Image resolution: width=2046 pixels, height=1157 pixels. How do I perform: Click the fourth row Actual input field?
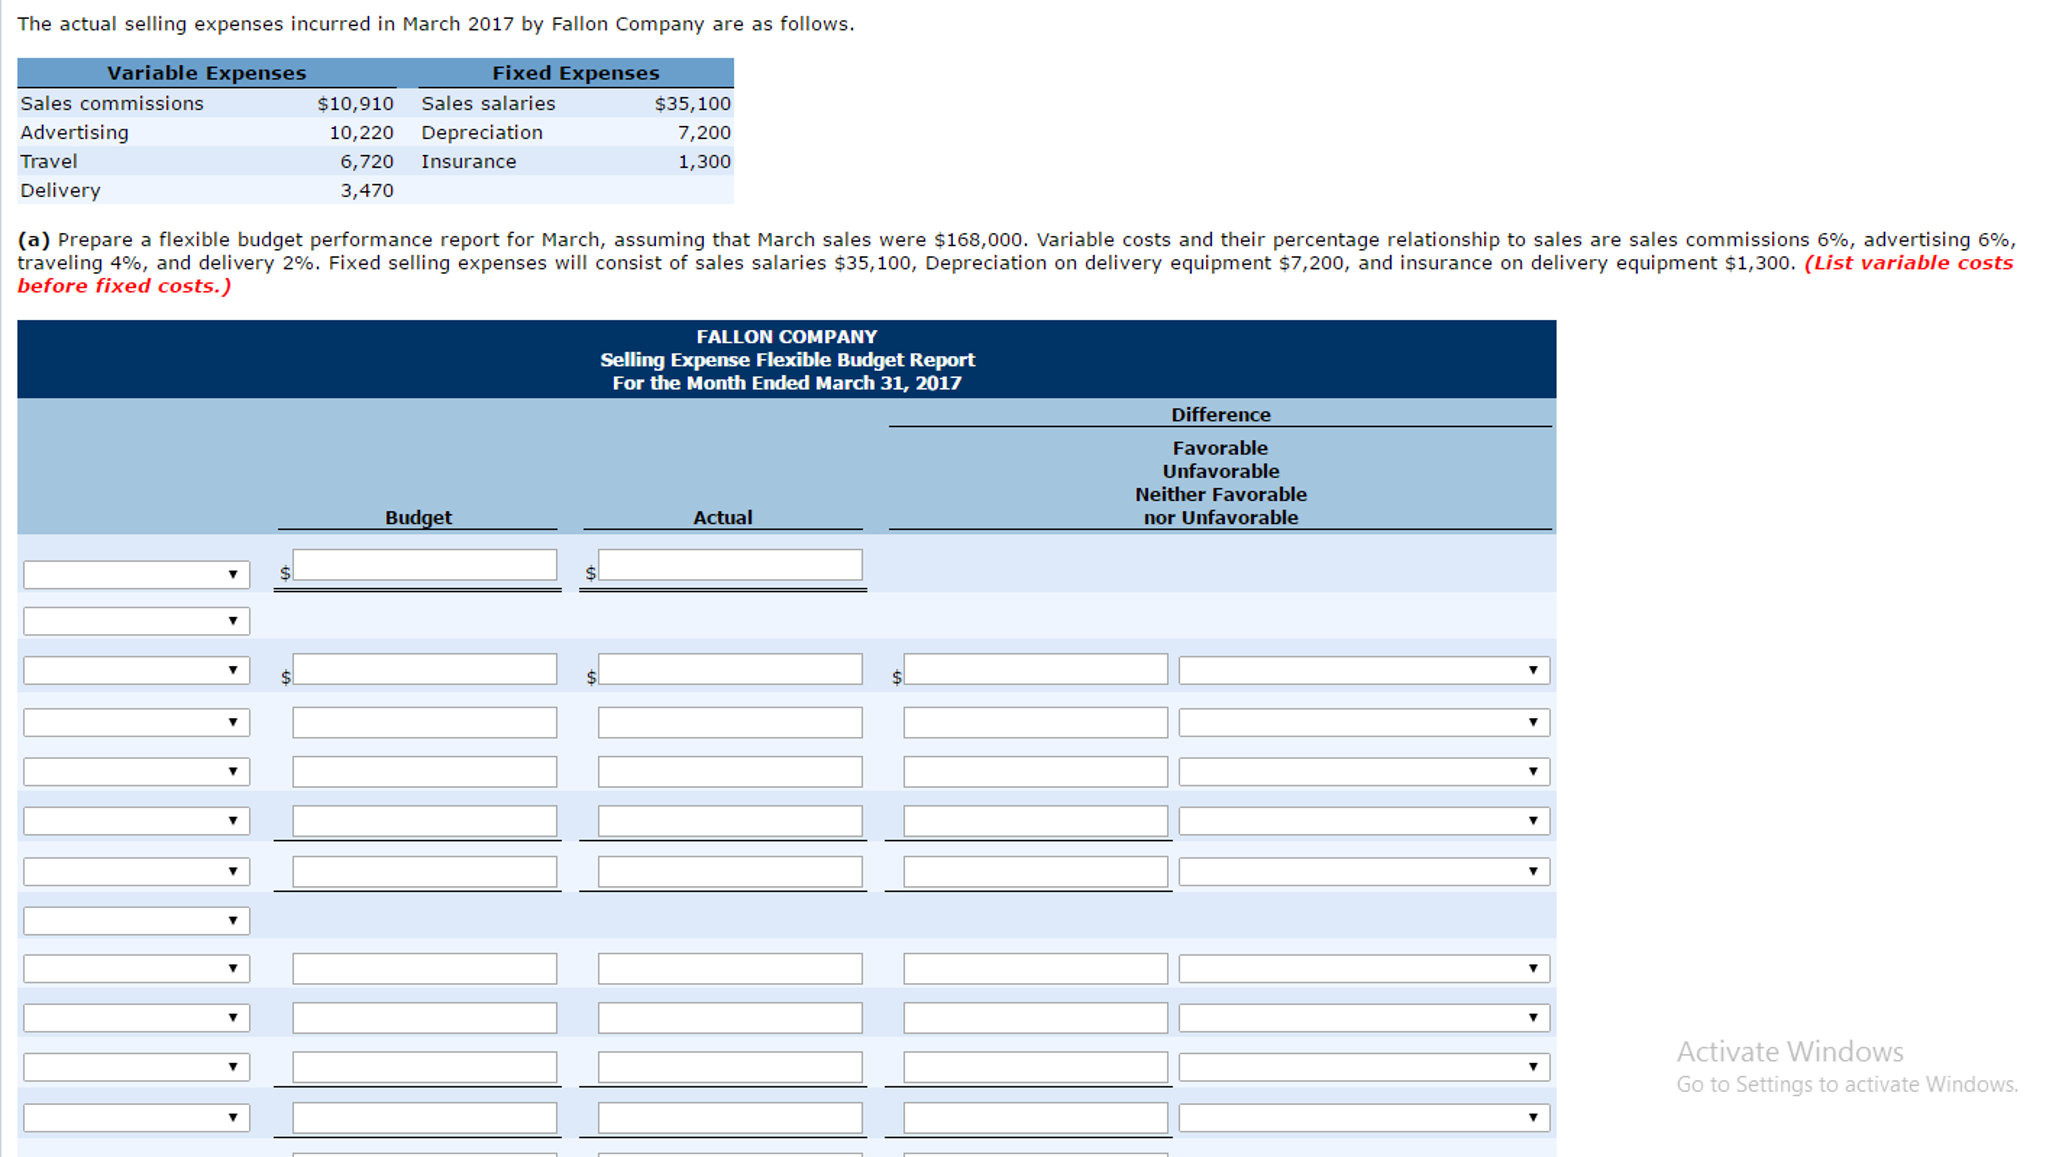tap(730, 722)
